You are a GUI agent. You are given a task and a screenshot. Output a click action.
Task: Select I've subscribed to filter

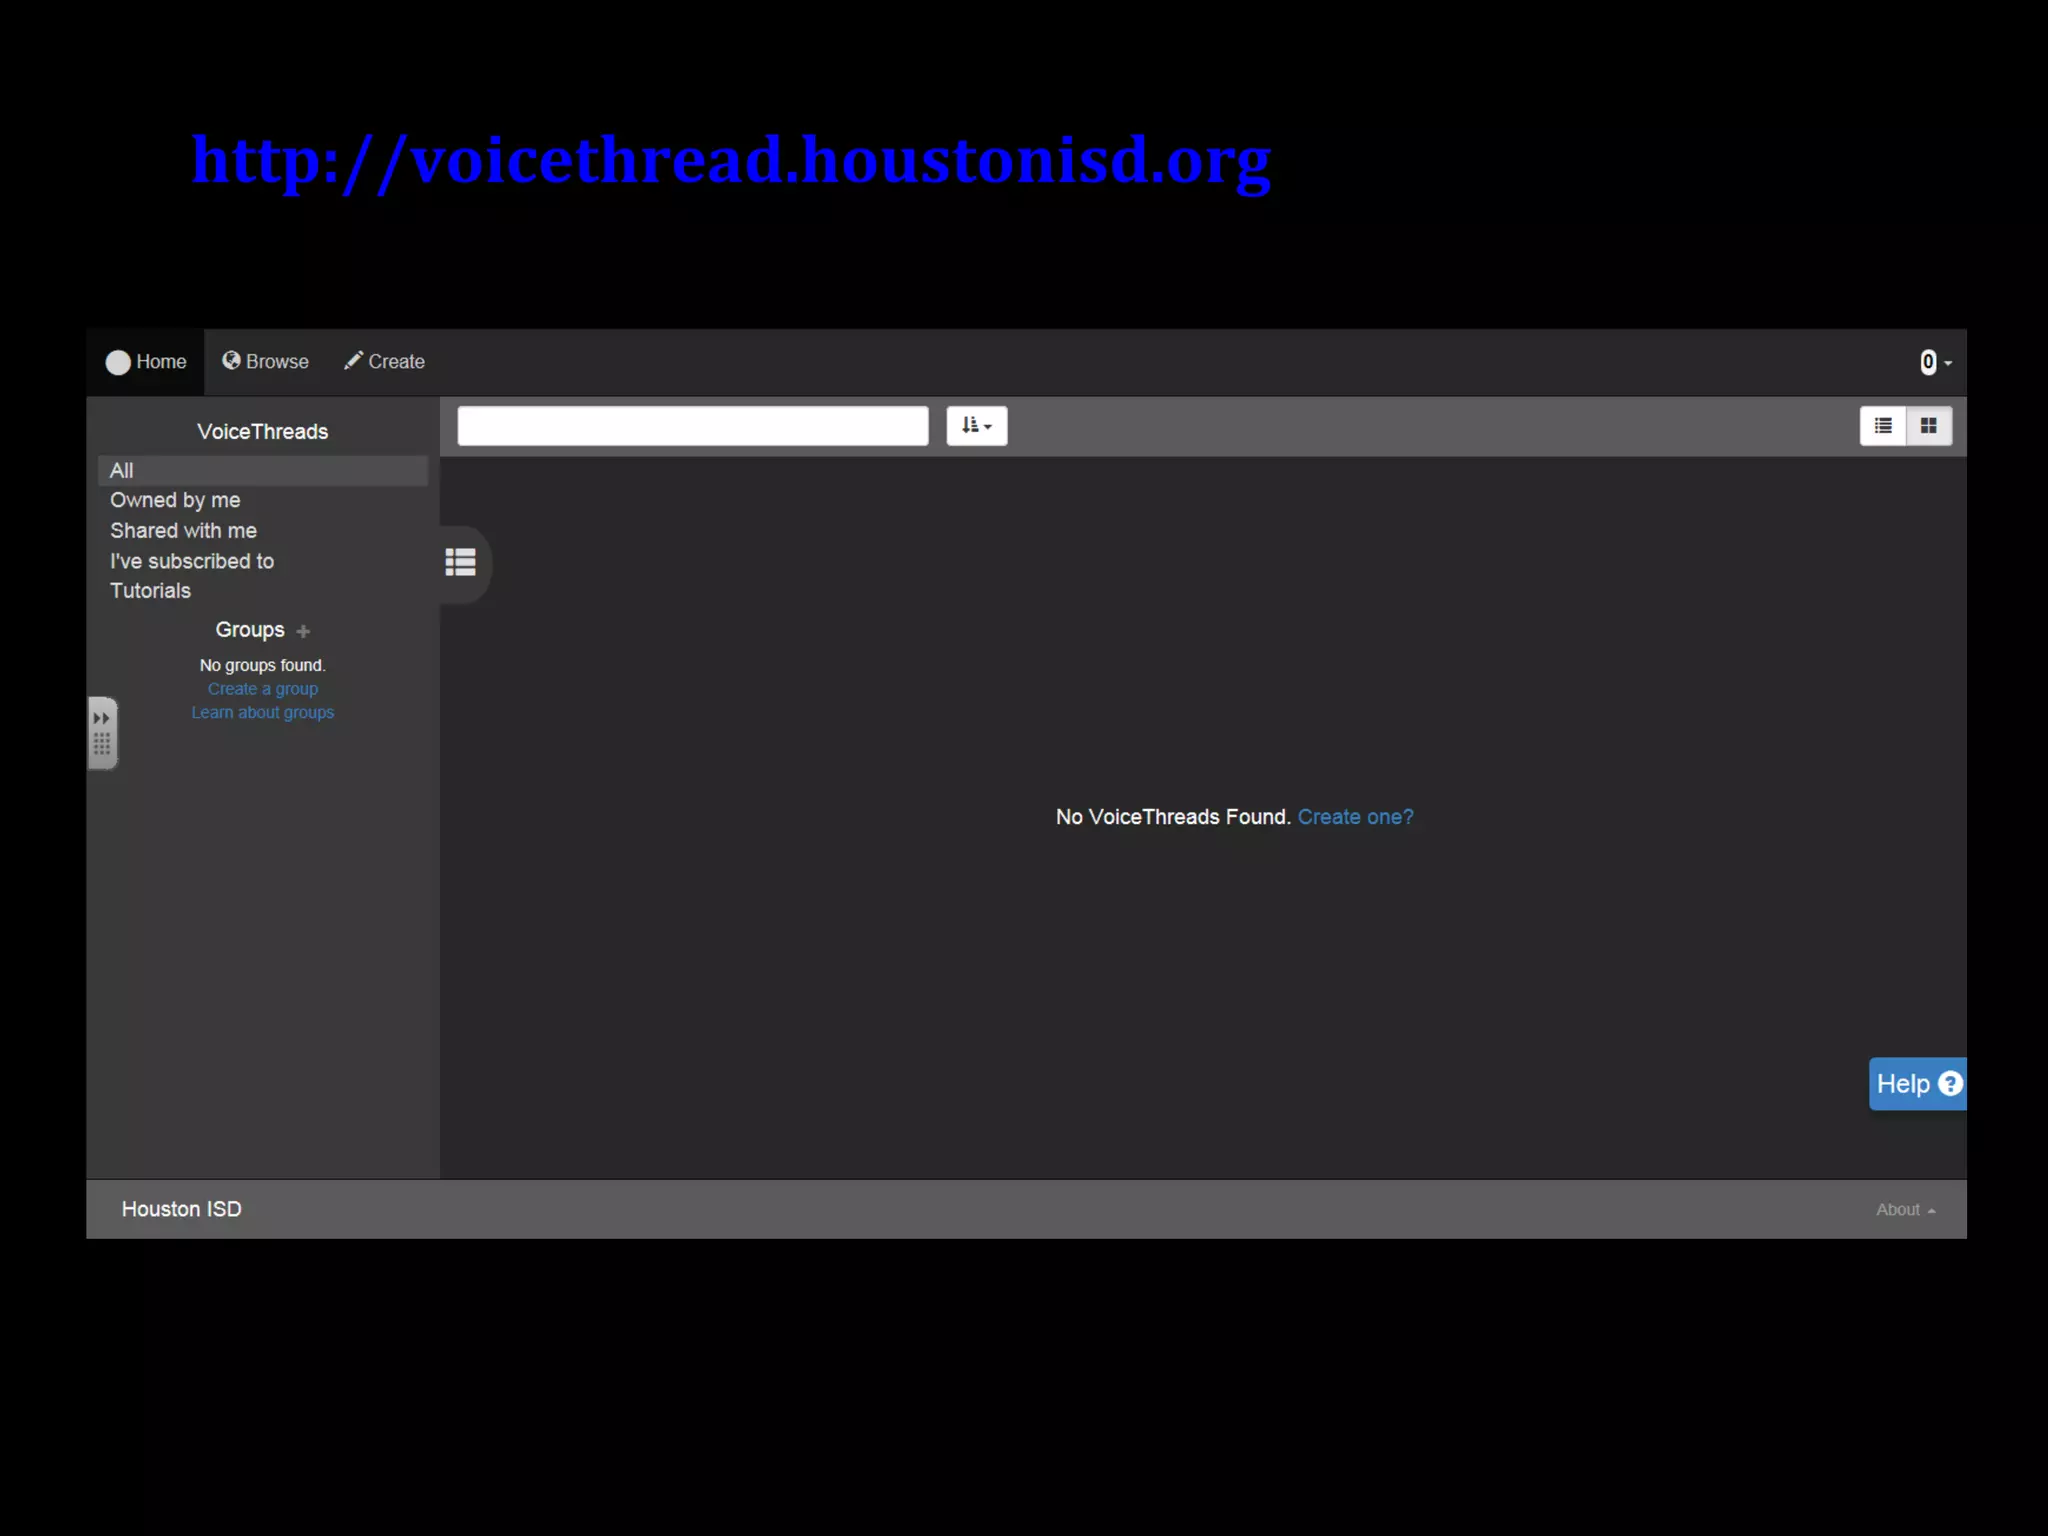point(192,561)
